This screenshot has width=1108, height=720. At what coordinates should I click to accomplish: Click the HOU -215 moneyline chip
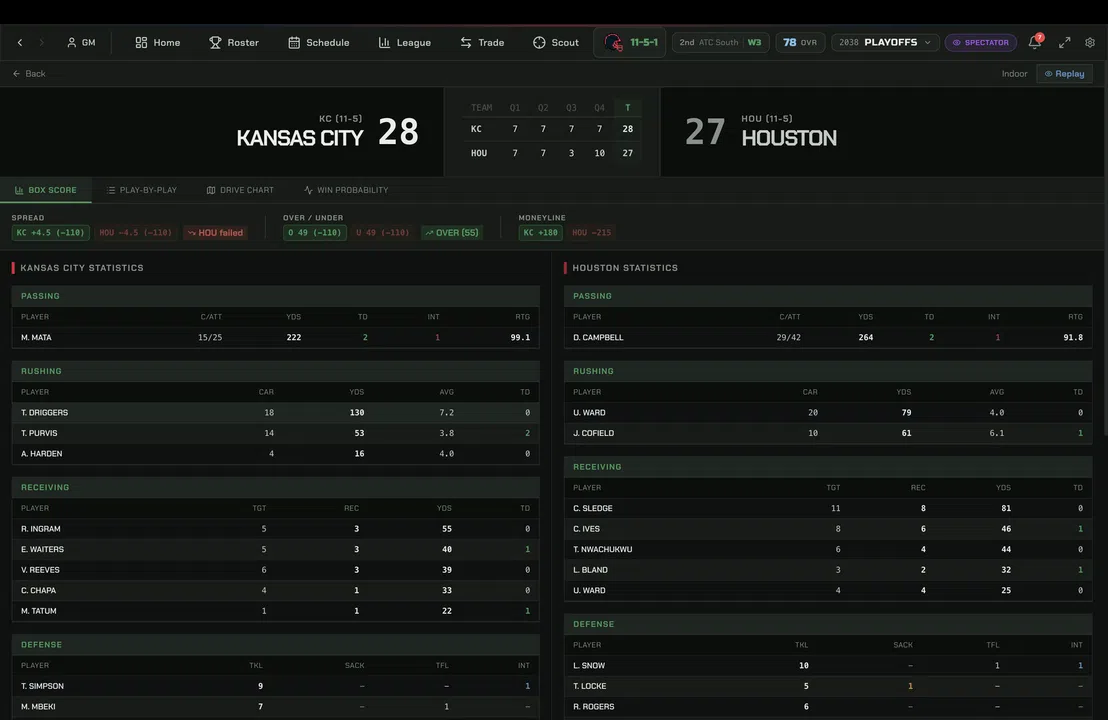coord(591,232)
